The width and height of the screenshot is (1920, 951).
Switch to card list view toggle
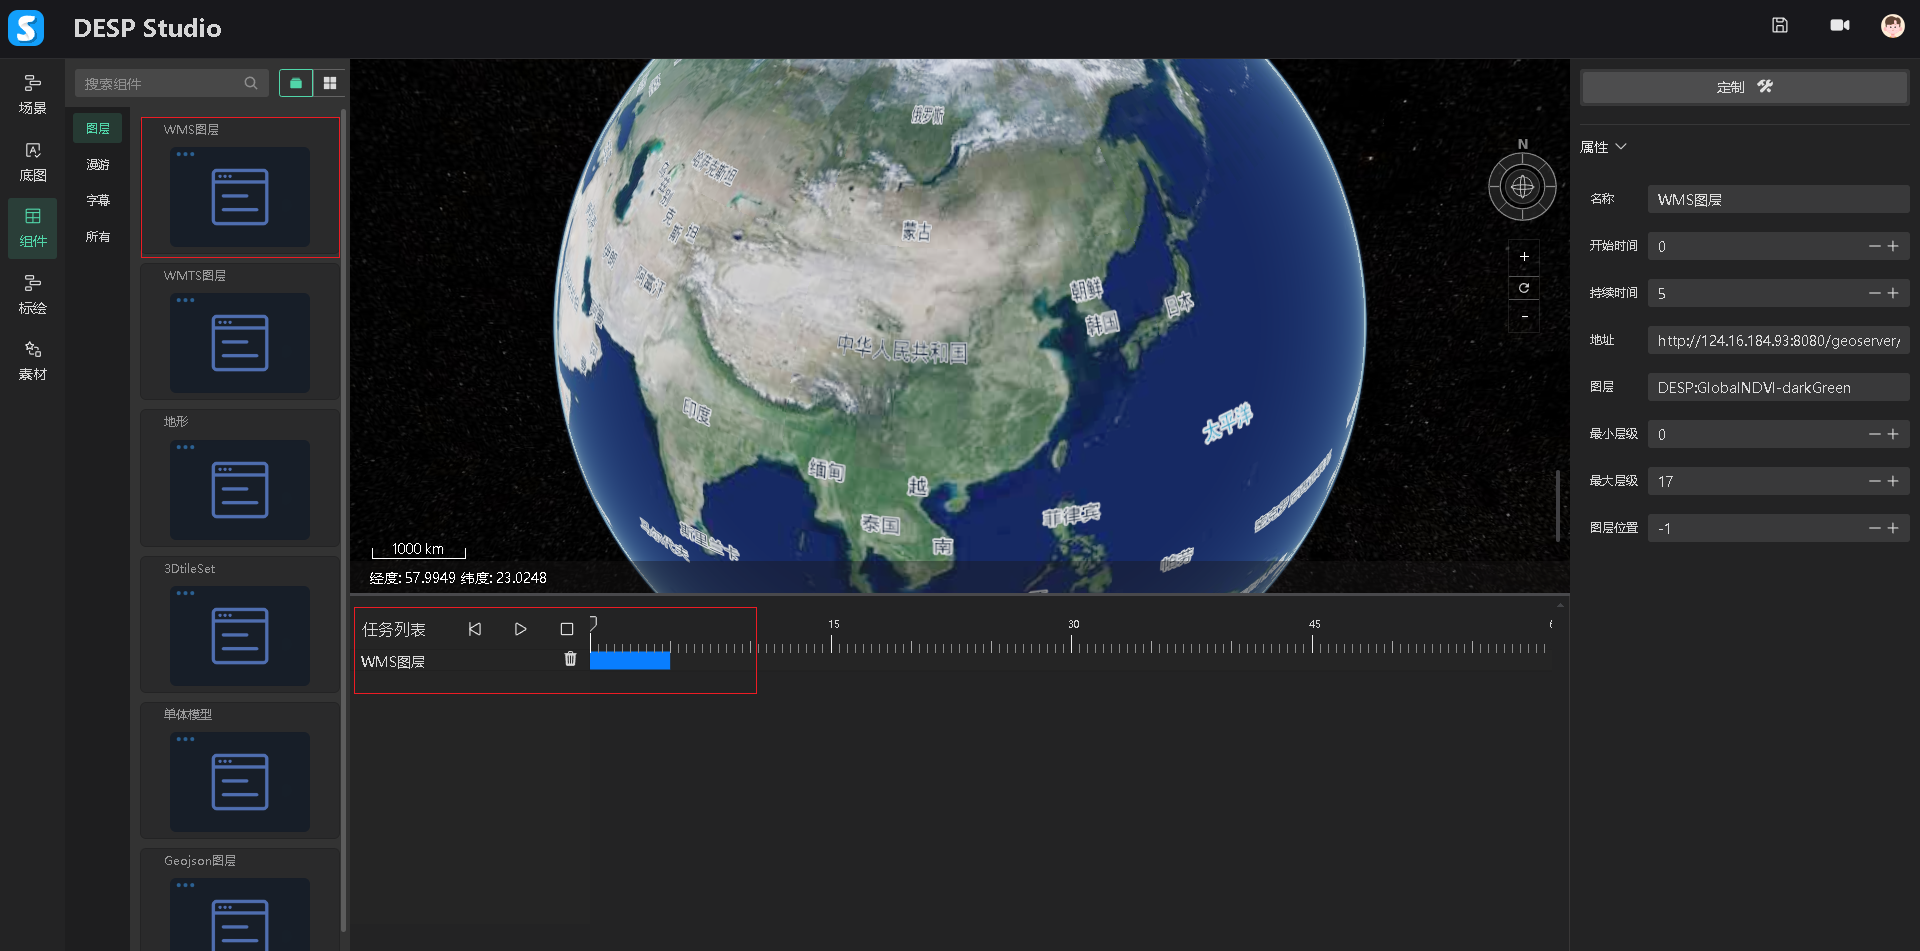(296, 84)
